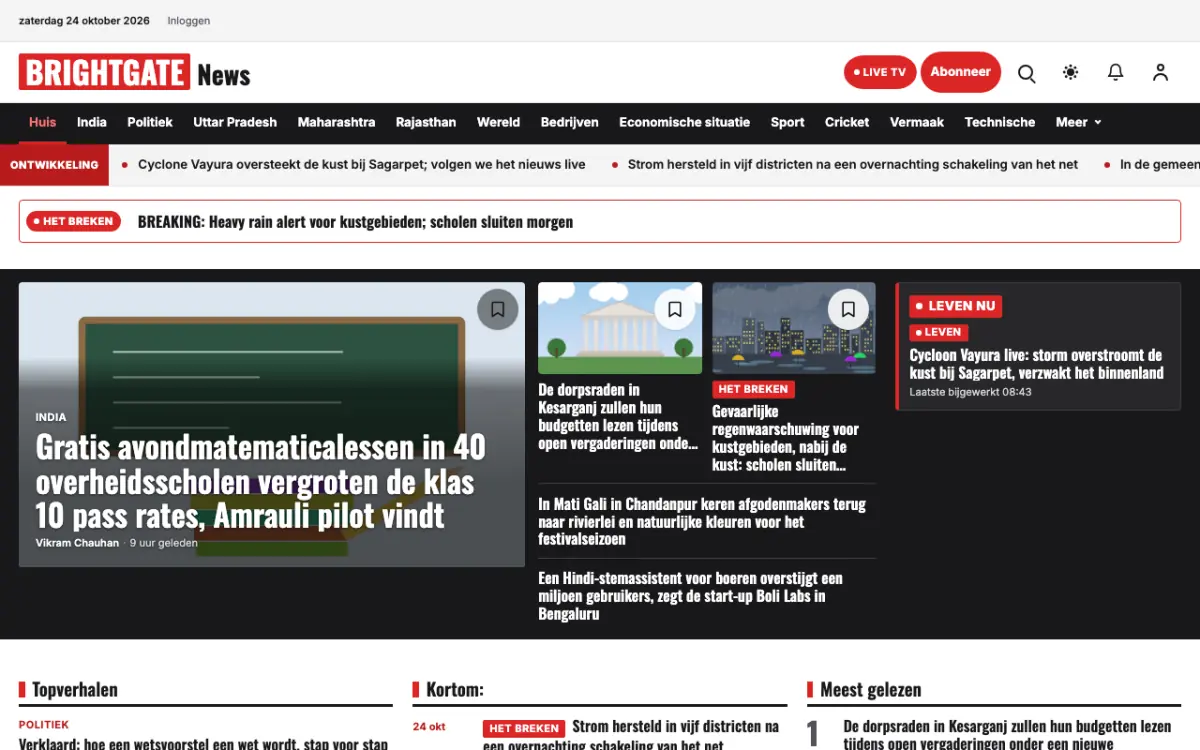Bookmark the Amrauli pilot lead story
Viewport: 1200px width, 750px height.
(x=498, y=310)
